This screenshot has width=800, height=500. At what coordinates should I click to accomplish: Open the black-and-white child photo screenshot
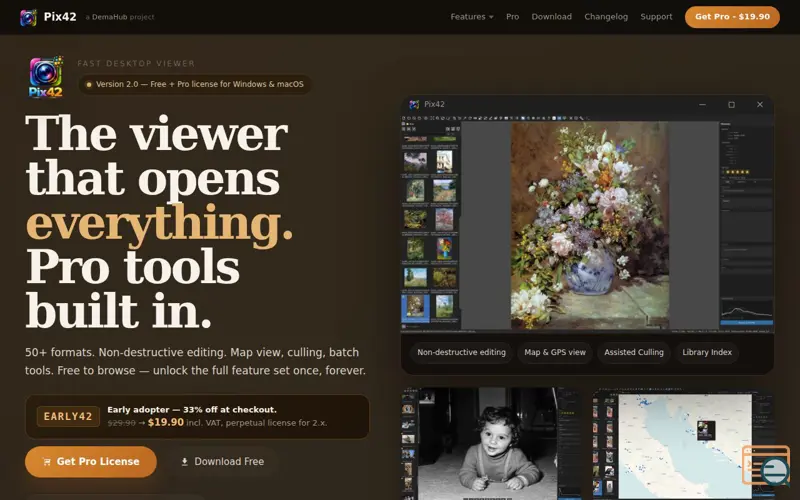click(x=492, y=444)
